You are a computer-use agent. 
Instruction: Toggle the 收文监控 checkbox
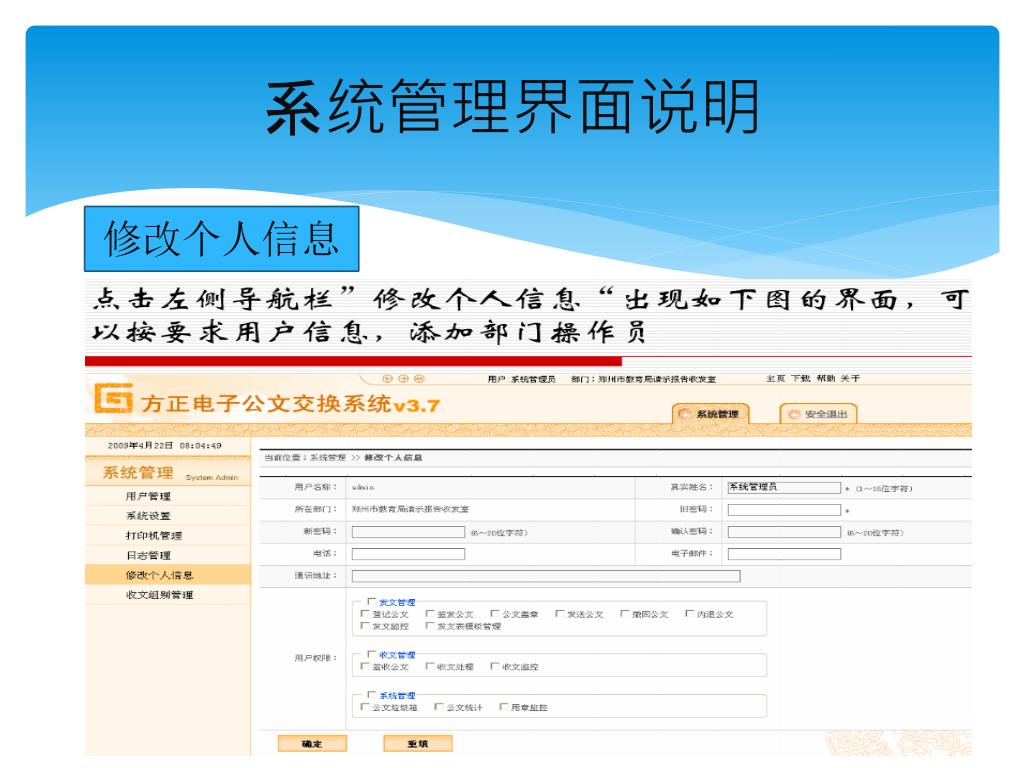495,666
